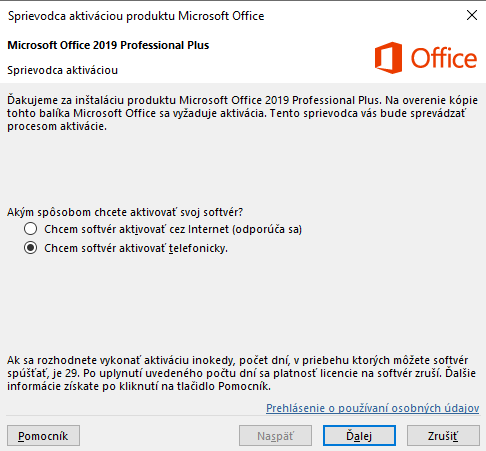Open the Prehlásenie o používaní osobných údajov link

pos(373,408)
